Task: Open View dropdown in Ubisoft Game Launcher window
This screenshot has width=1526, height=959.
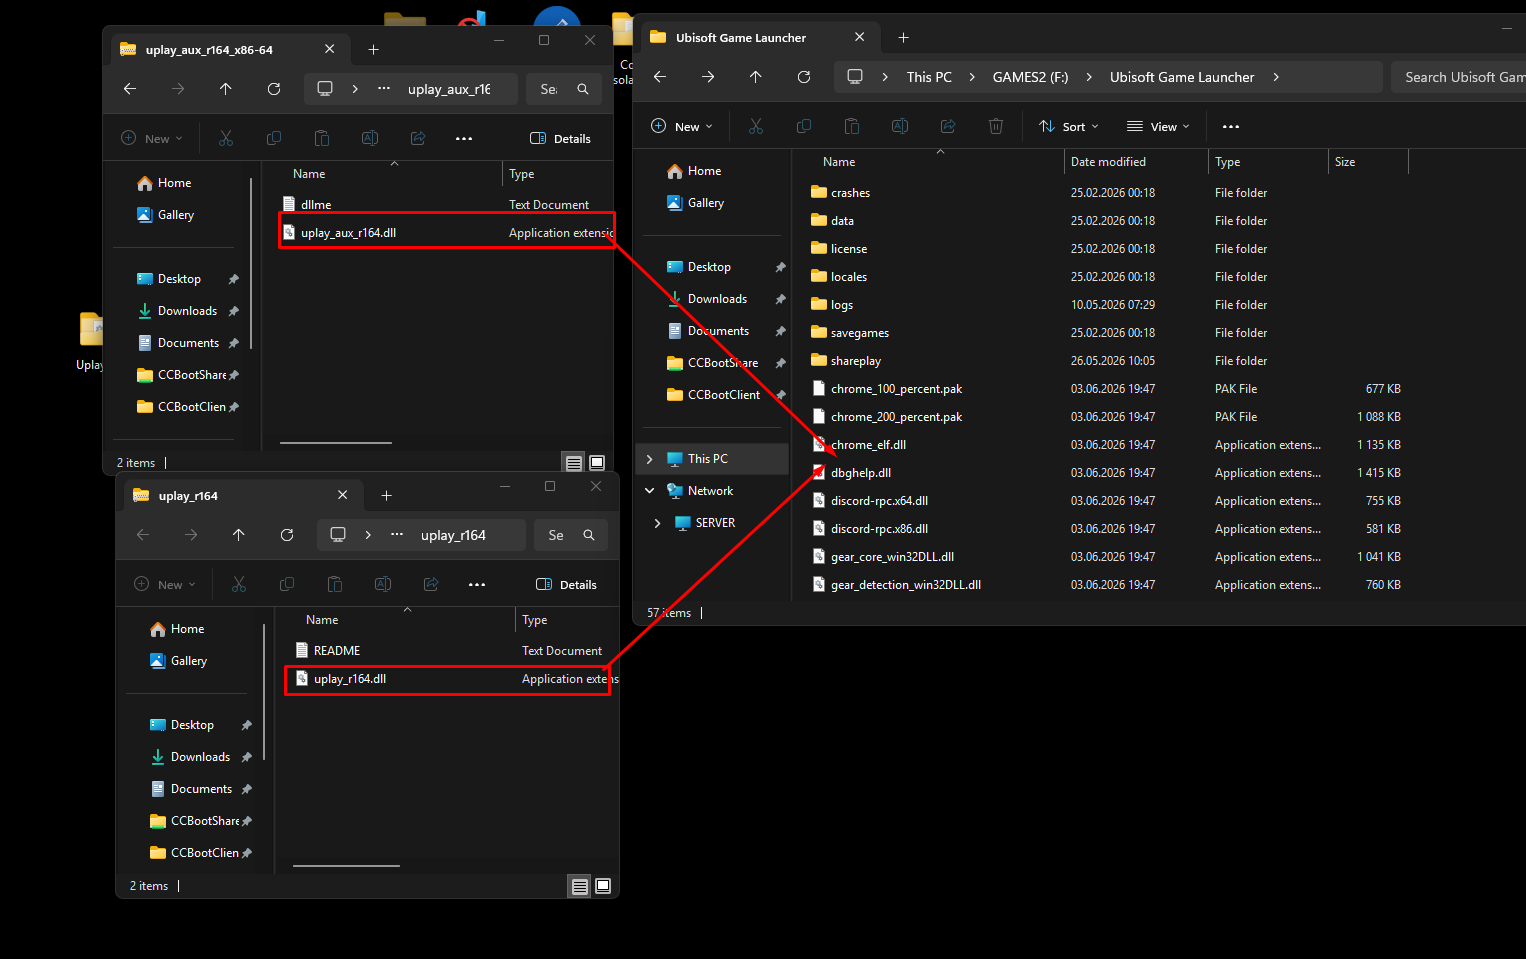Action: tap(1158, 126)
